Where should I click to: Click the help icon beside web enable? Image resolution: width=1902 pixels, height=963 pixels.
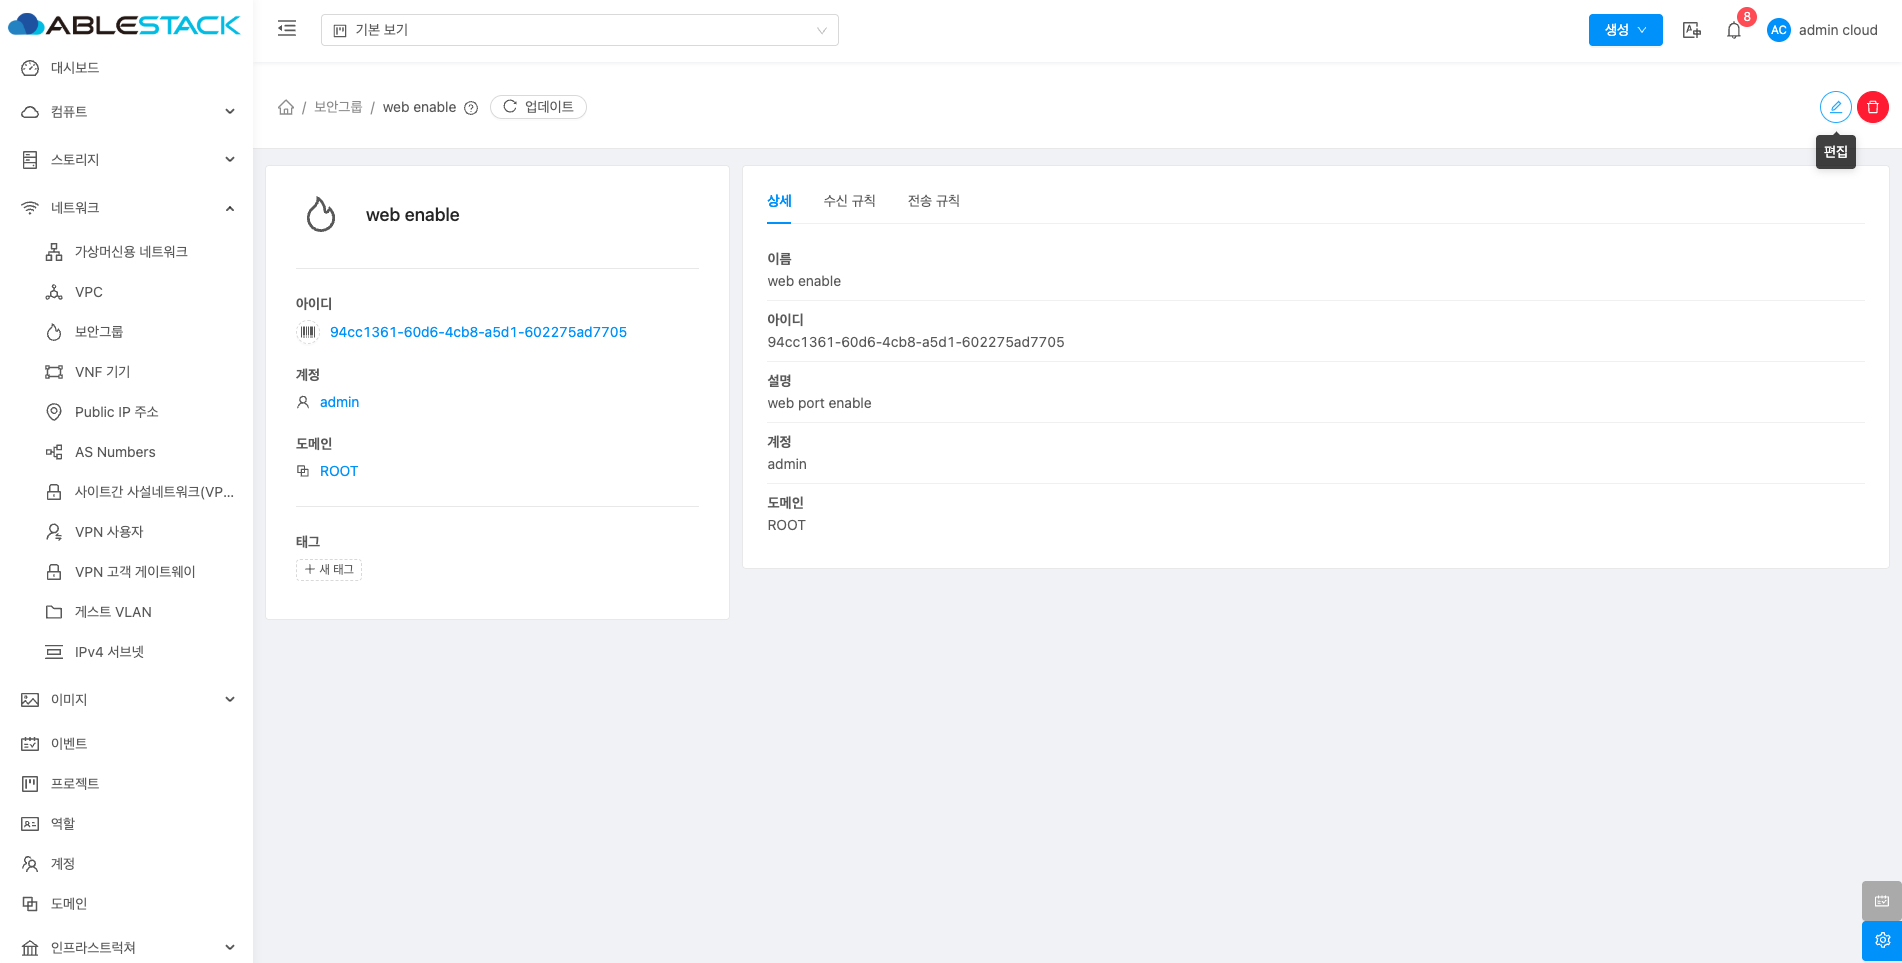pos(471,108)
